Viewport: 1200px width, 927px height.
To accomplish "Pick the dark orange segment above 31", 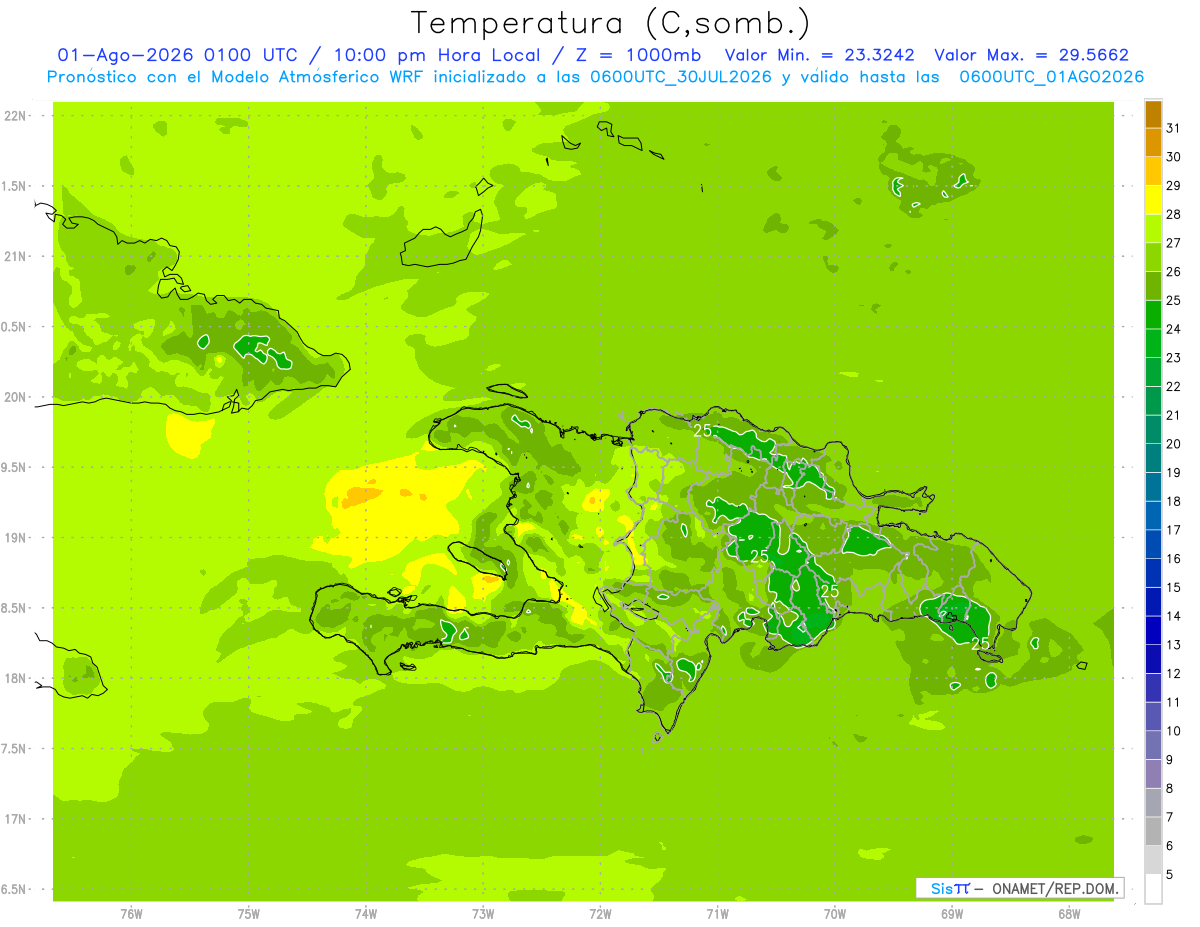I will tap(1153, 114).
